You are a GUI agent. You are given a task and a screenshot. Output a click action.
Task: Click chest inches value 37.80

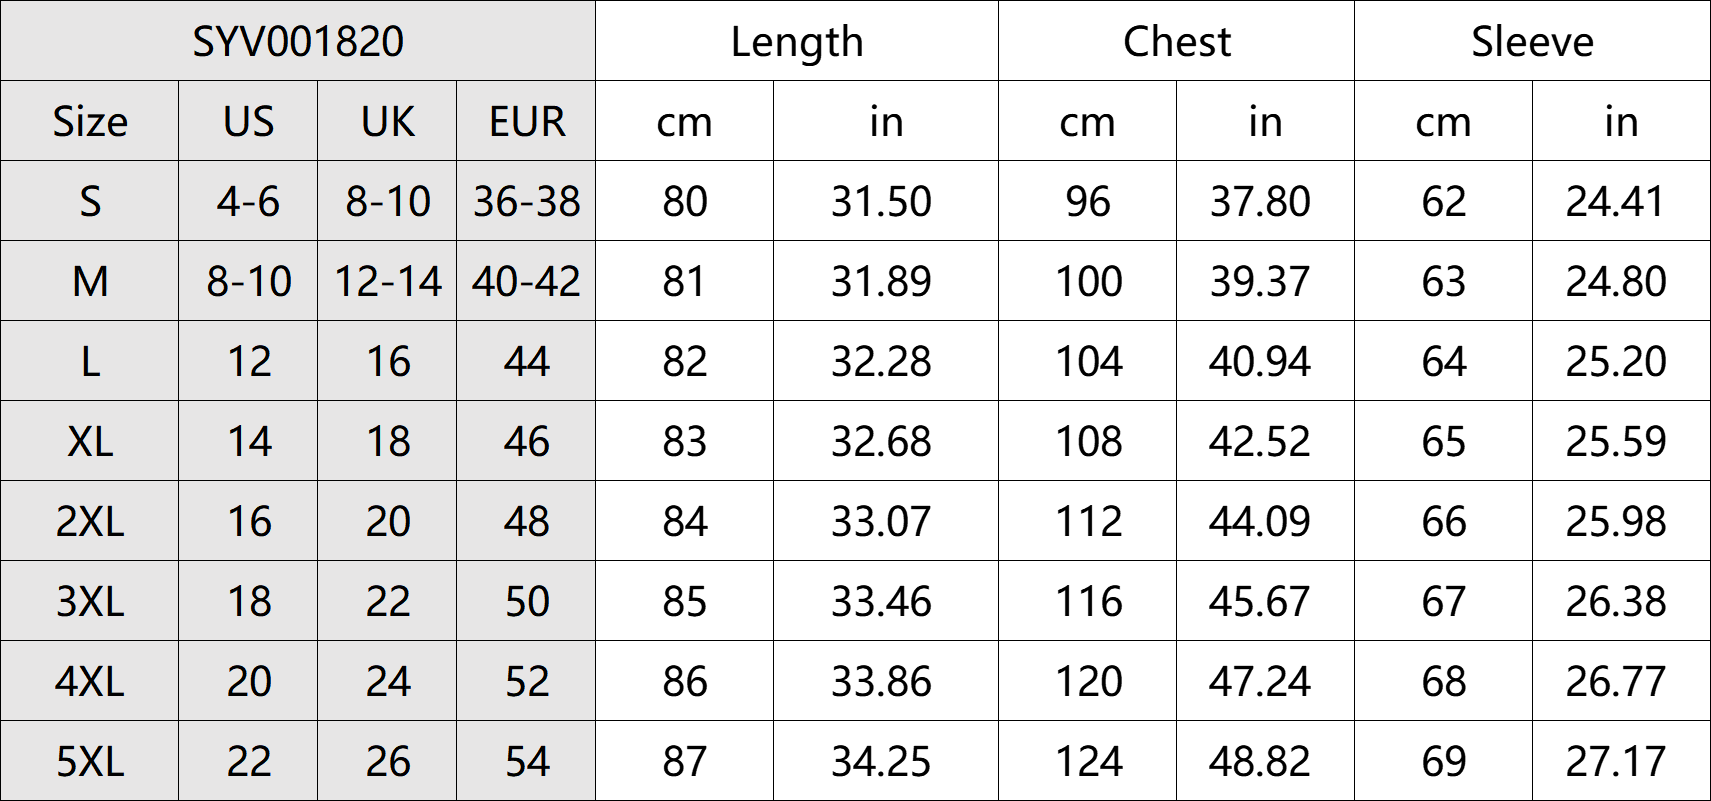[1259, 202]
